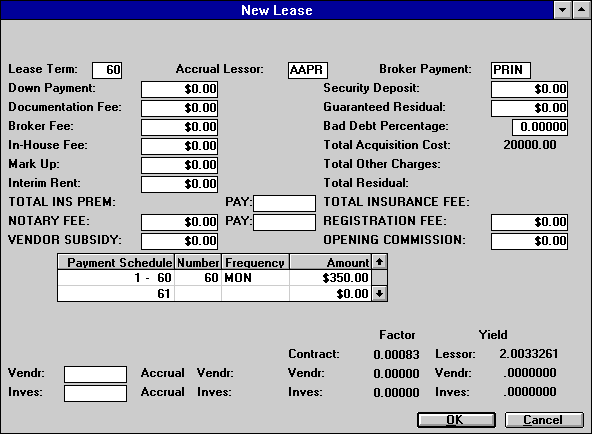Focus the Broker Payment PRIN field
Screen dimensions: 592x434
pos(511,70)
